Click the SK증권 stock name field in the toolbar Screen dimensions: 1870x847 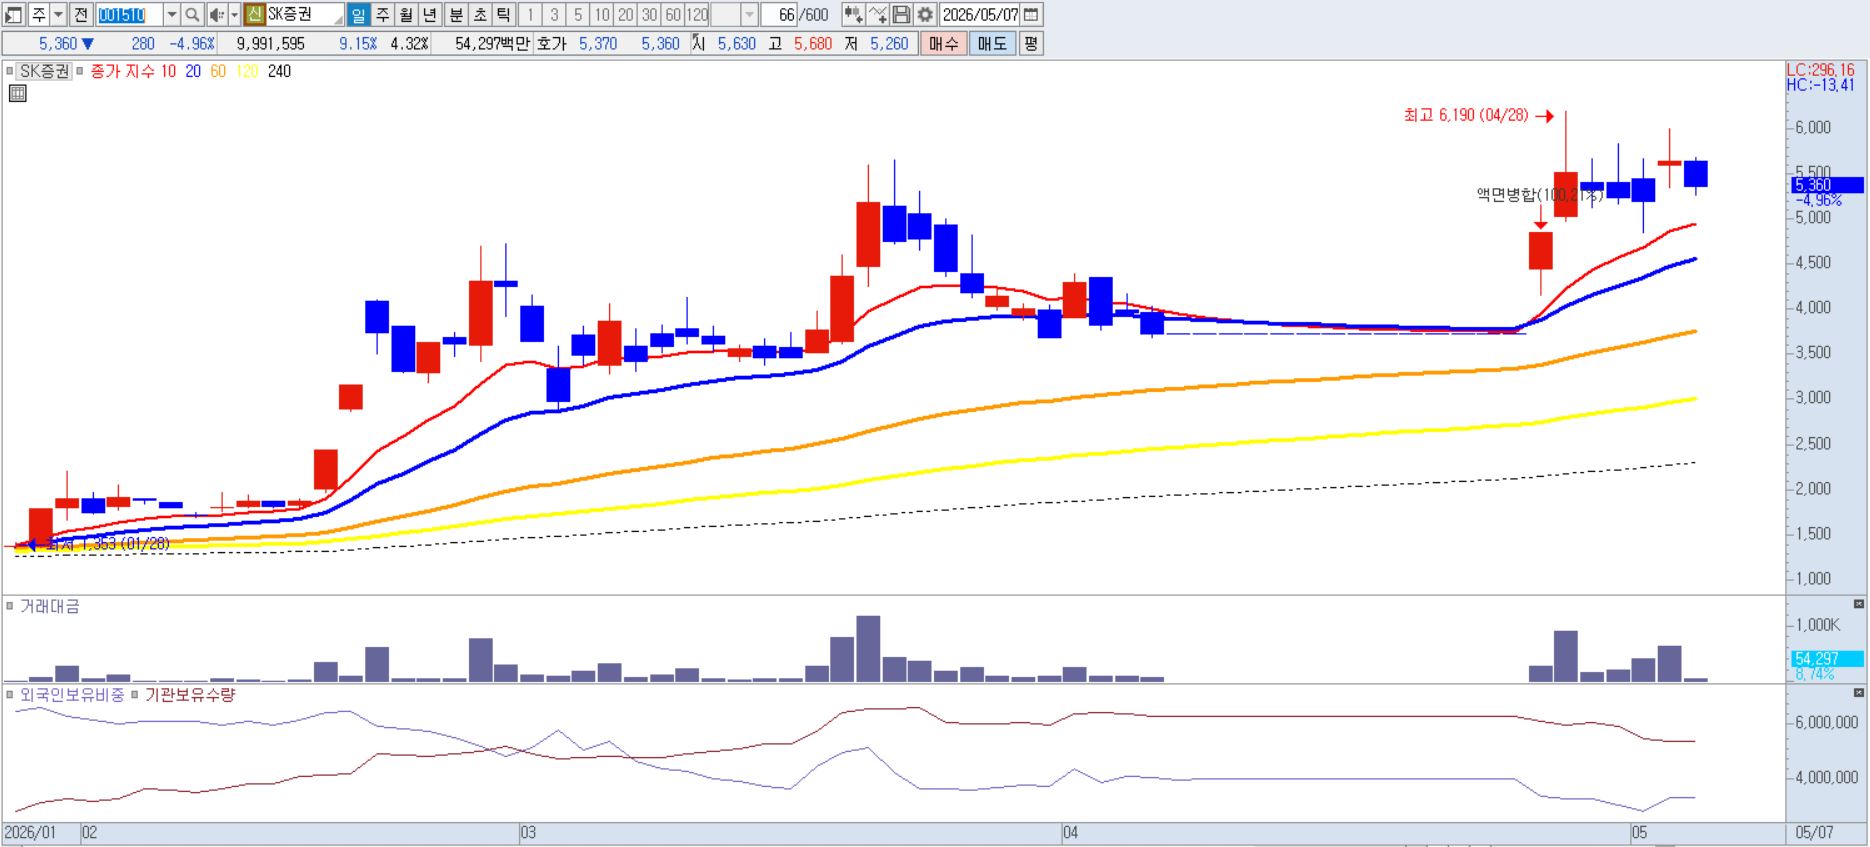[x=305, y=15]
